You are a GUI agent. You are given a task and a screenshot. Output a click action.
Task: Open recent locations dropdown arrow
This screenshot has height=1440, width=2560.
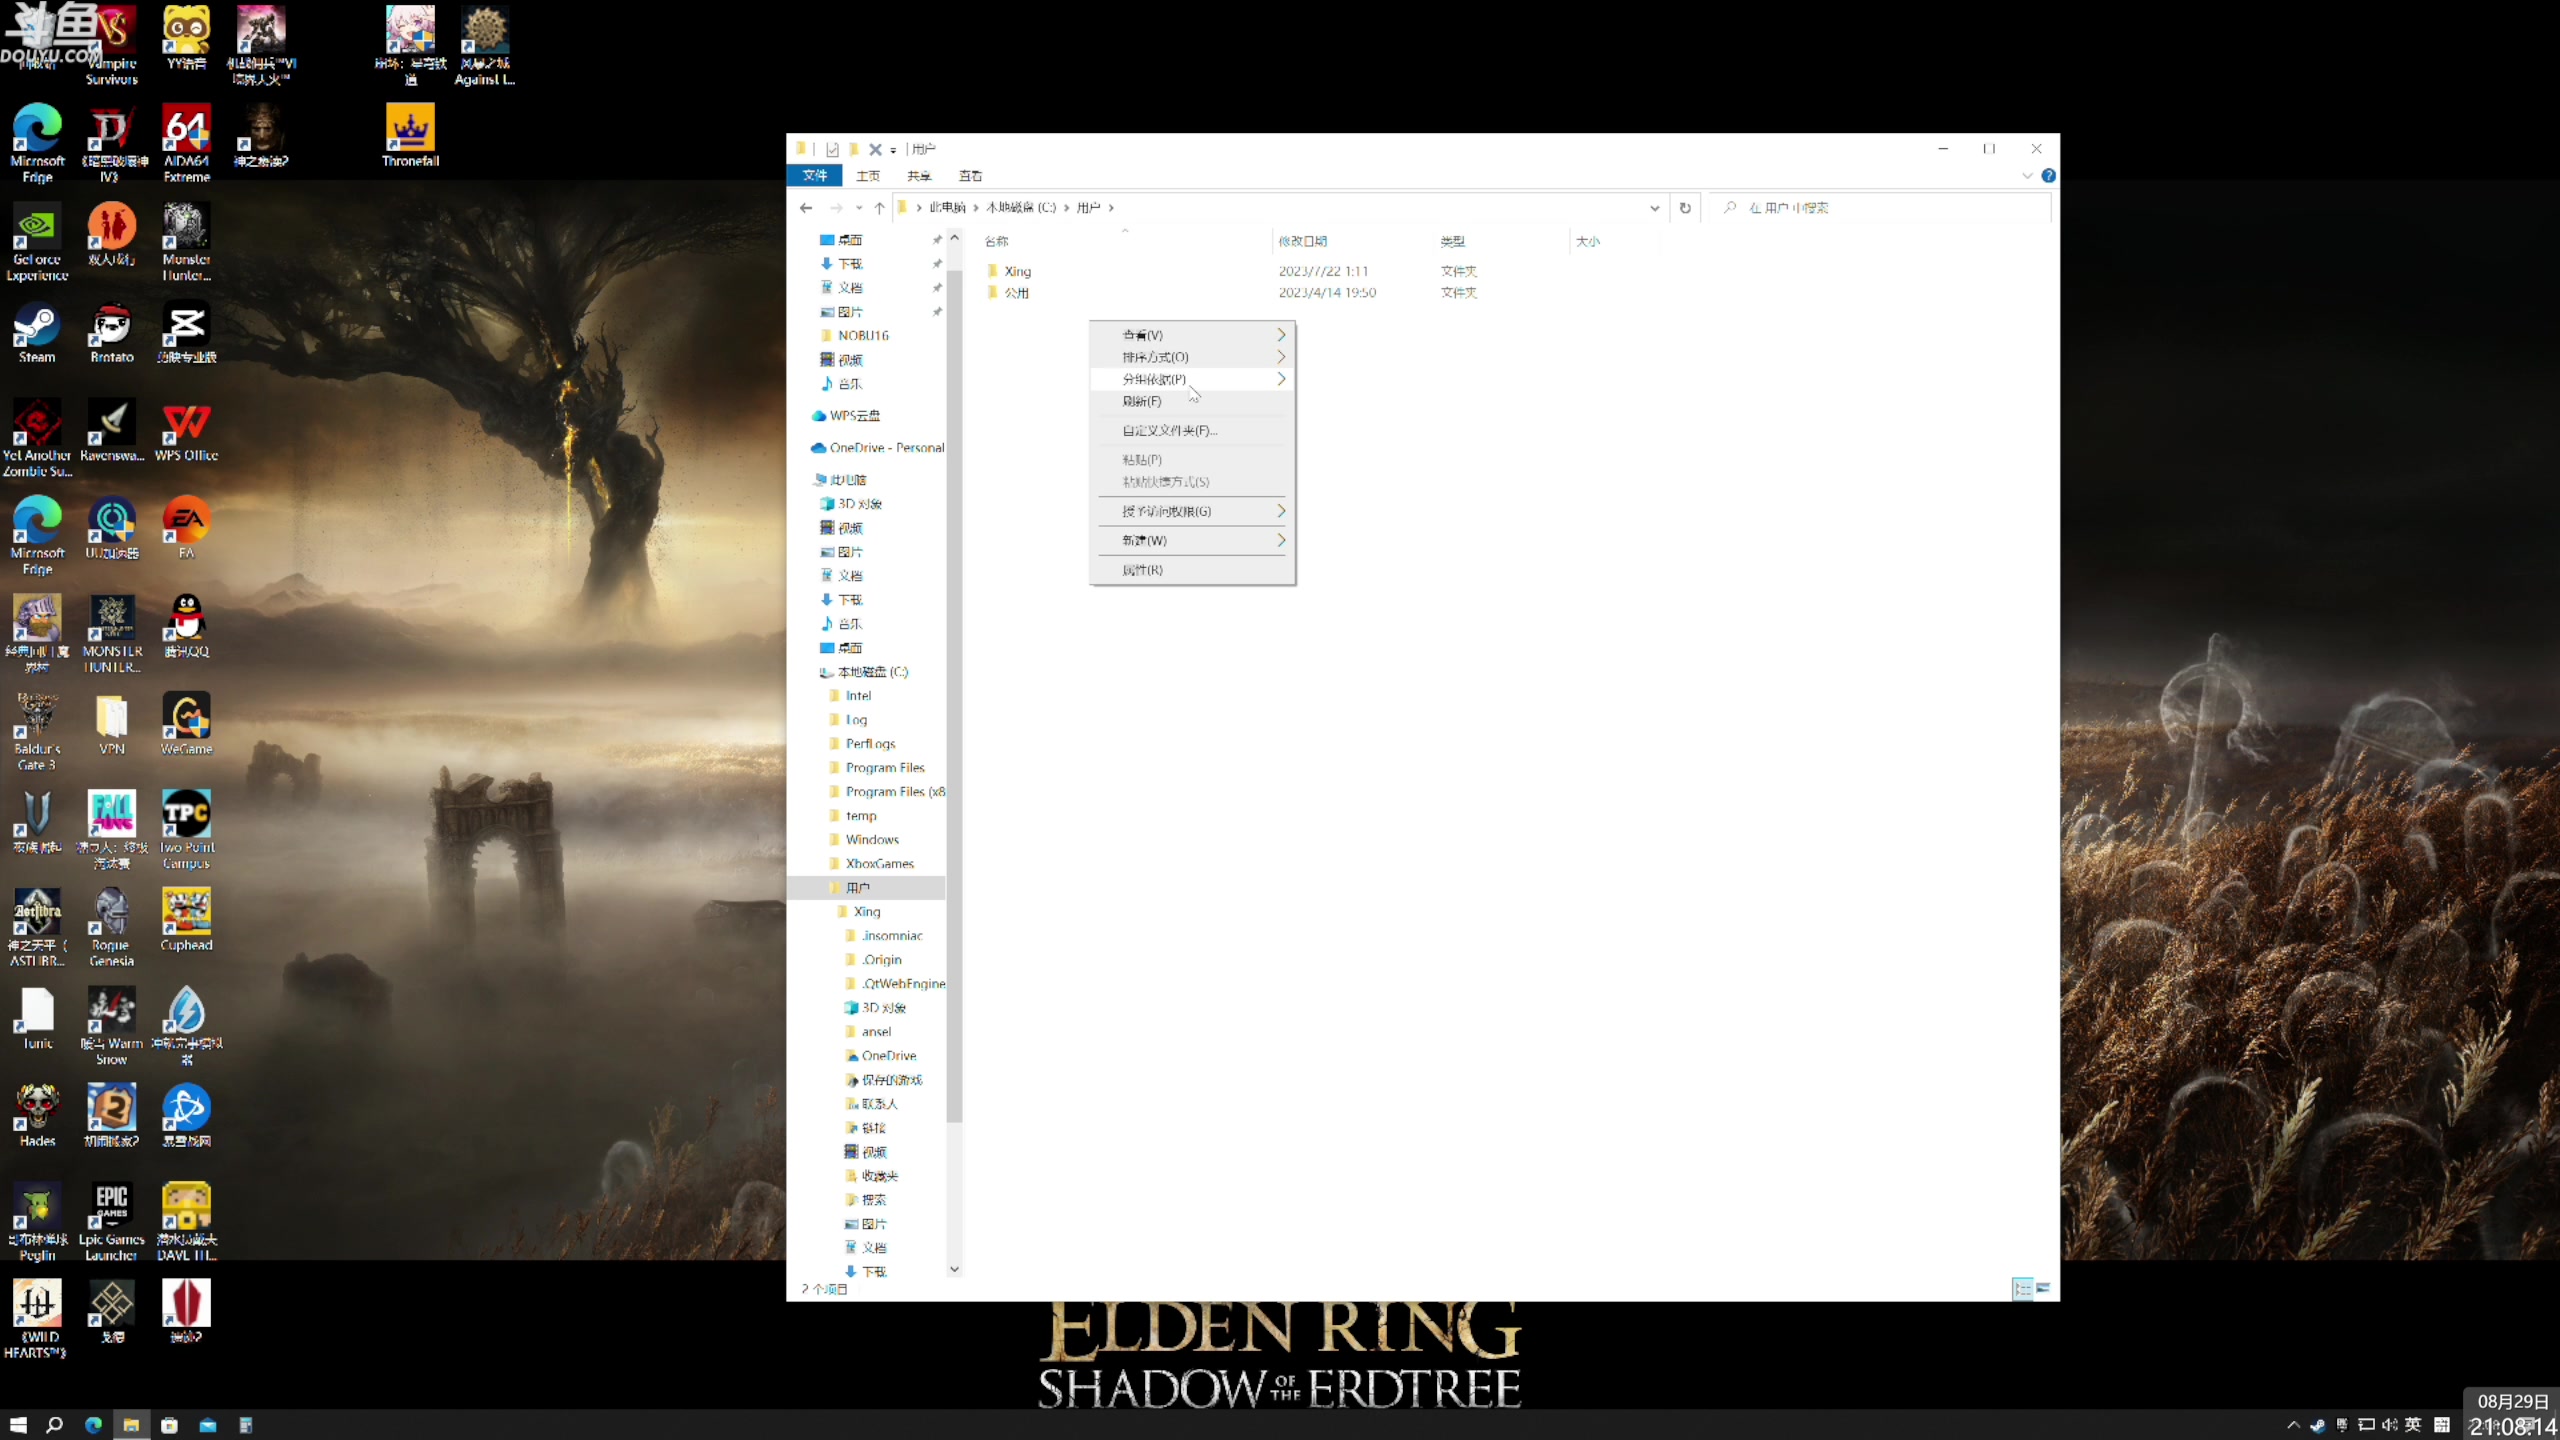(858, 208)
